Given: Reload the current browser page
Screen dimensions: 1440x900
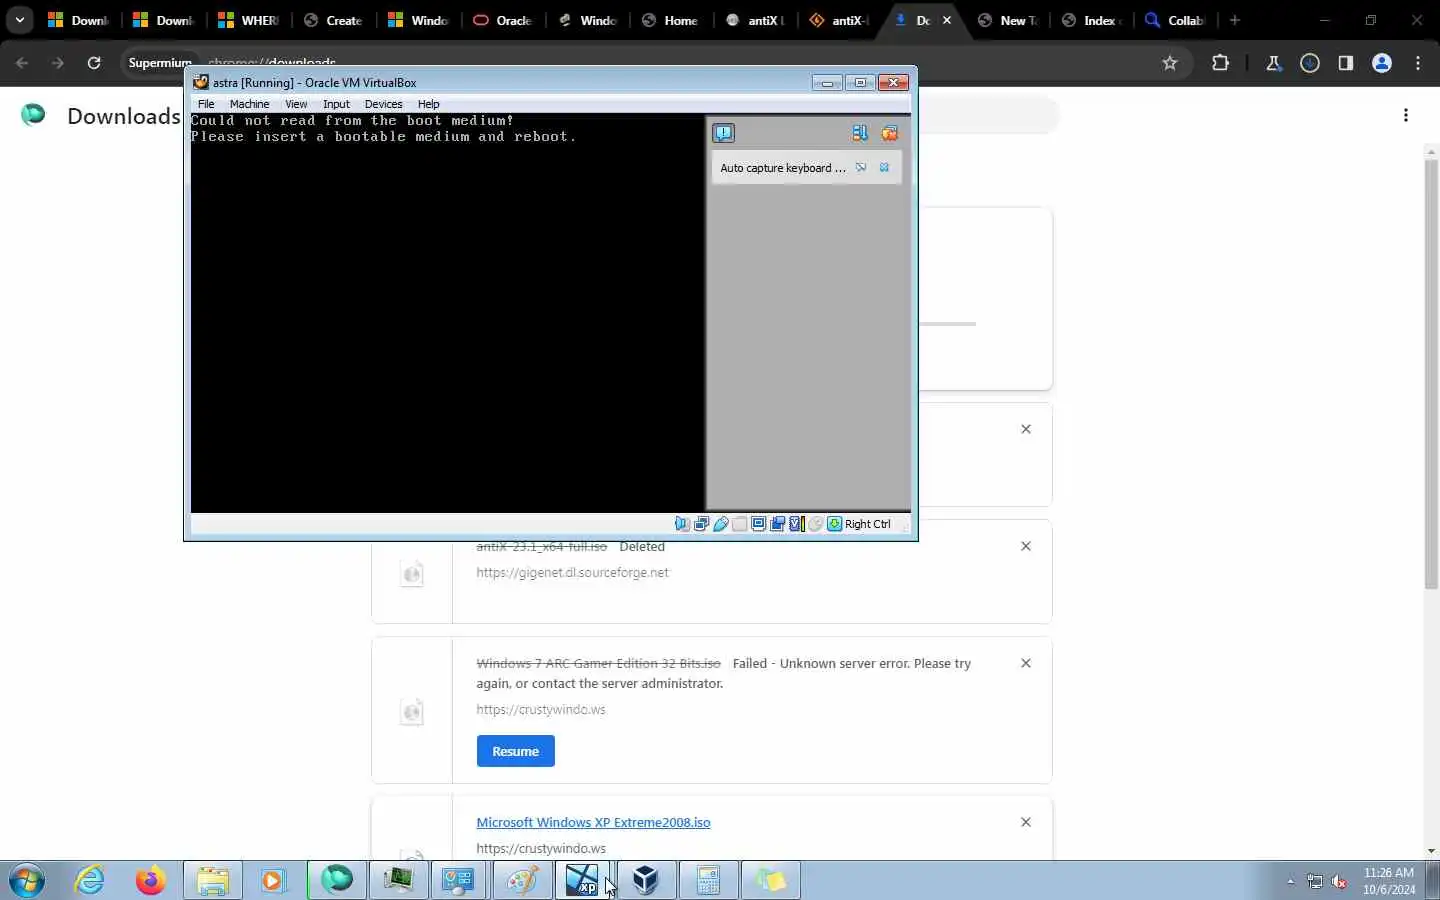Looking at the screenshot, I should click(94, 63).
